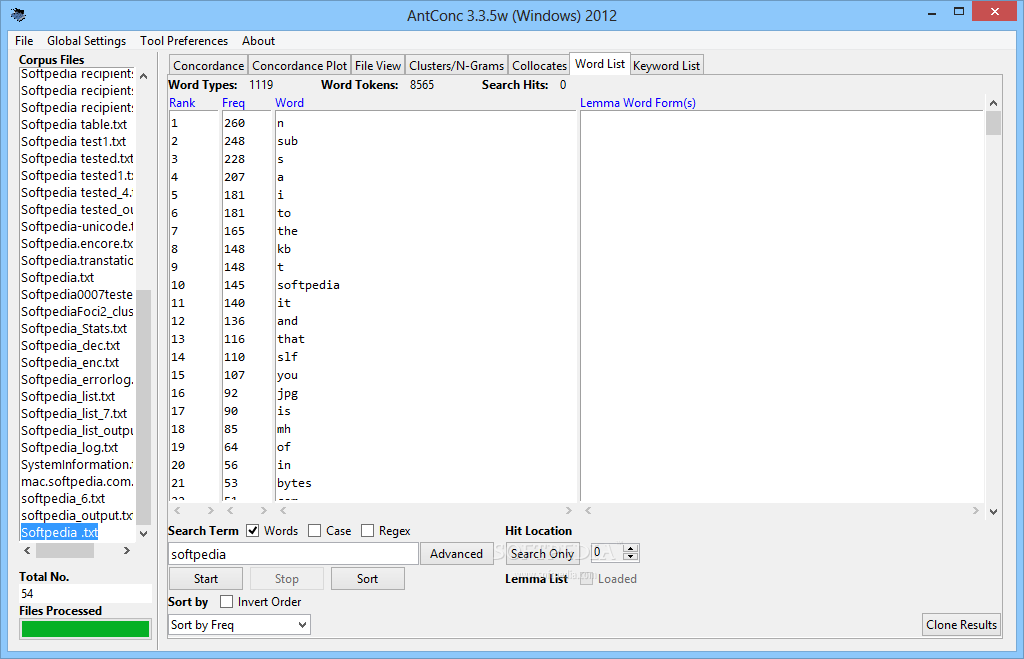
Task: Select Softpedia table.txt in corpus files
Action: [74, 125]
